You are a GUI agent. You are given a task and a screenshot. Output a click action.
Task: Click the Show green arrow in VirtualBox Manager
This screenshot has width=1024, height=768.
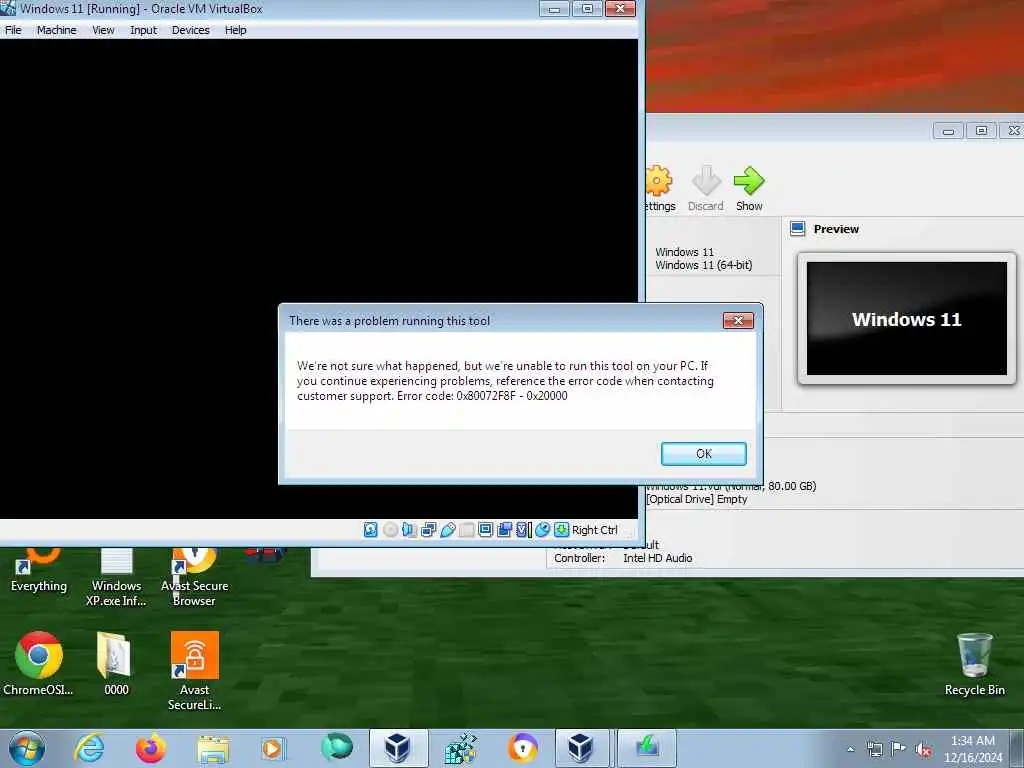click(x=748, y=188)
